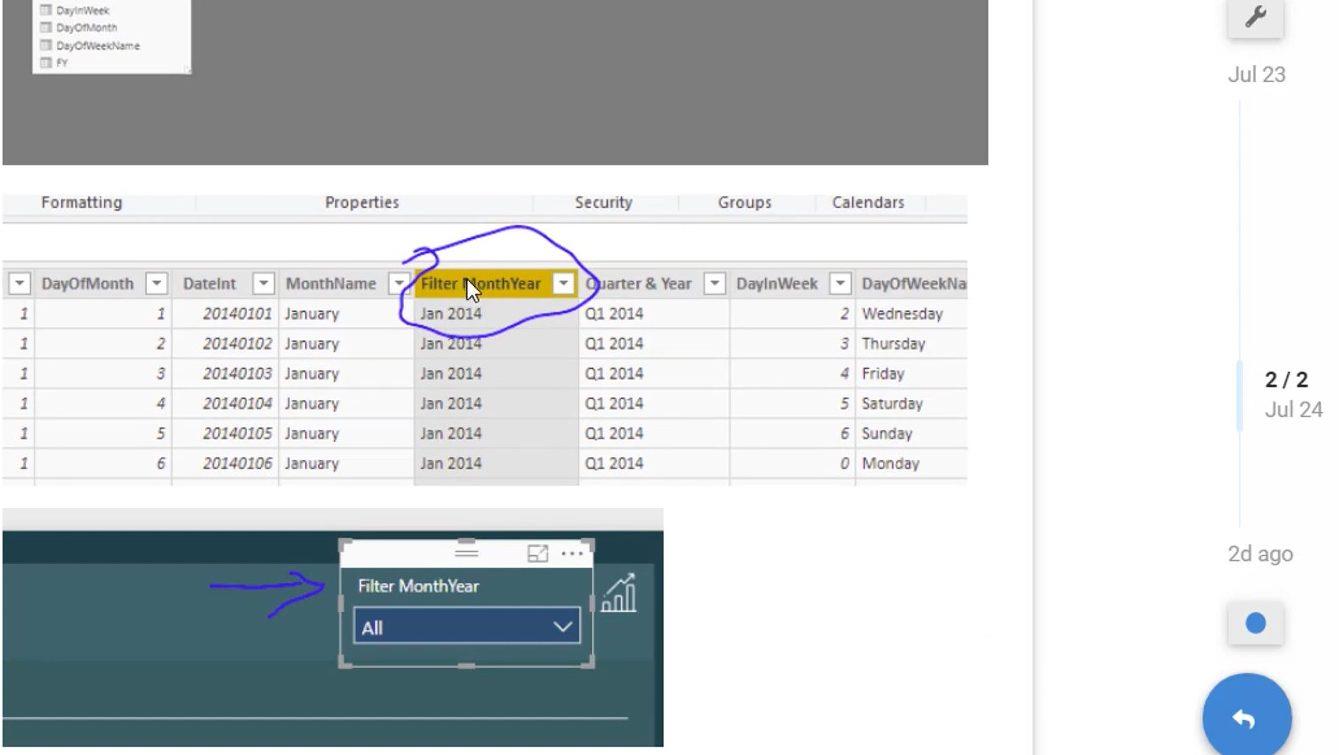The height and width of the screenshot is (755, 1339).
Task: Click the DayOfWeekName column header
Action: [914, 284]
